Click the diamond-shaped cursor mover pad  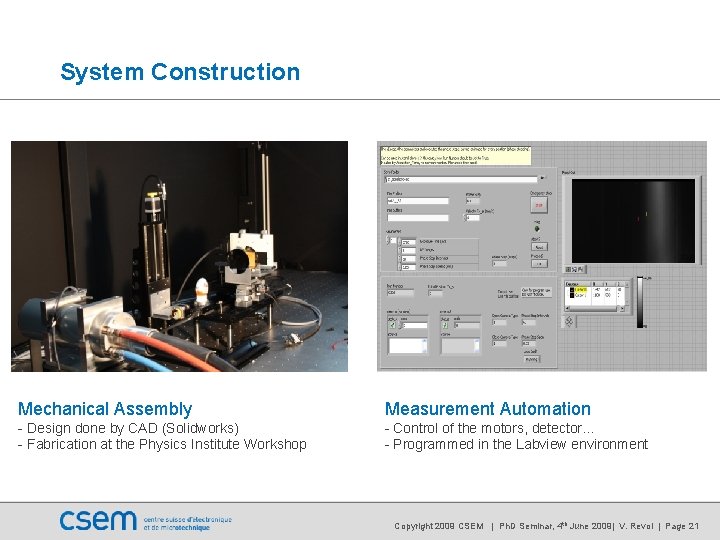click(x=569, y=321)
